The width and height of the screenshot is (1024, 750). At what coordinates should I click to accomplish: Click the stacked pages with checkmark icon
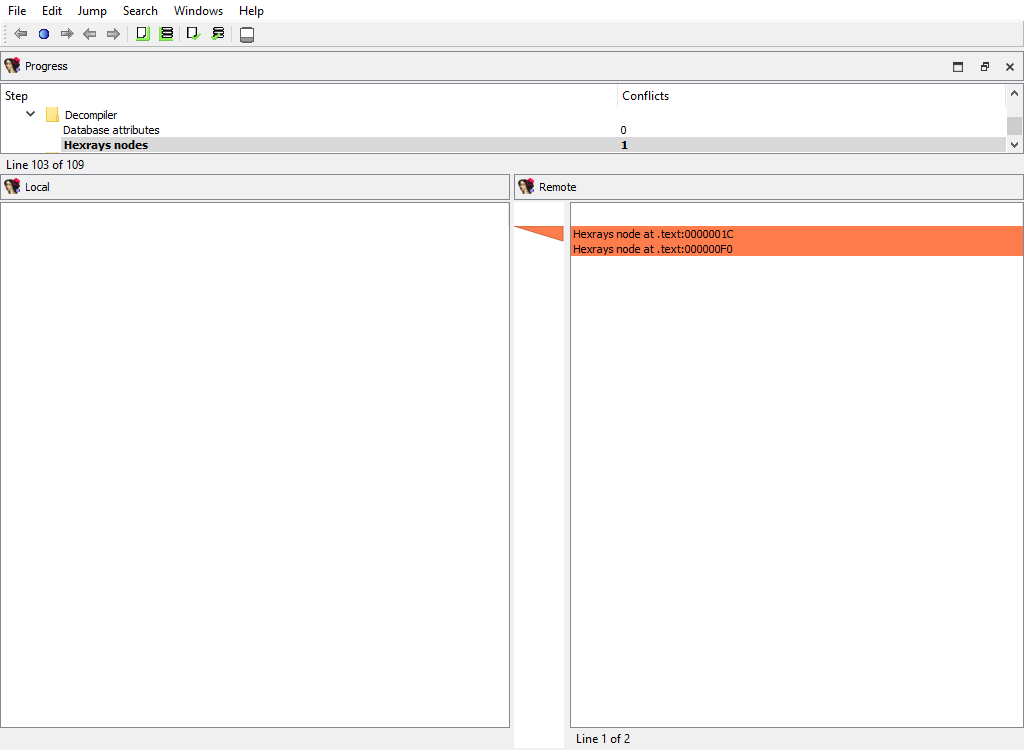(x=218, y=34)
